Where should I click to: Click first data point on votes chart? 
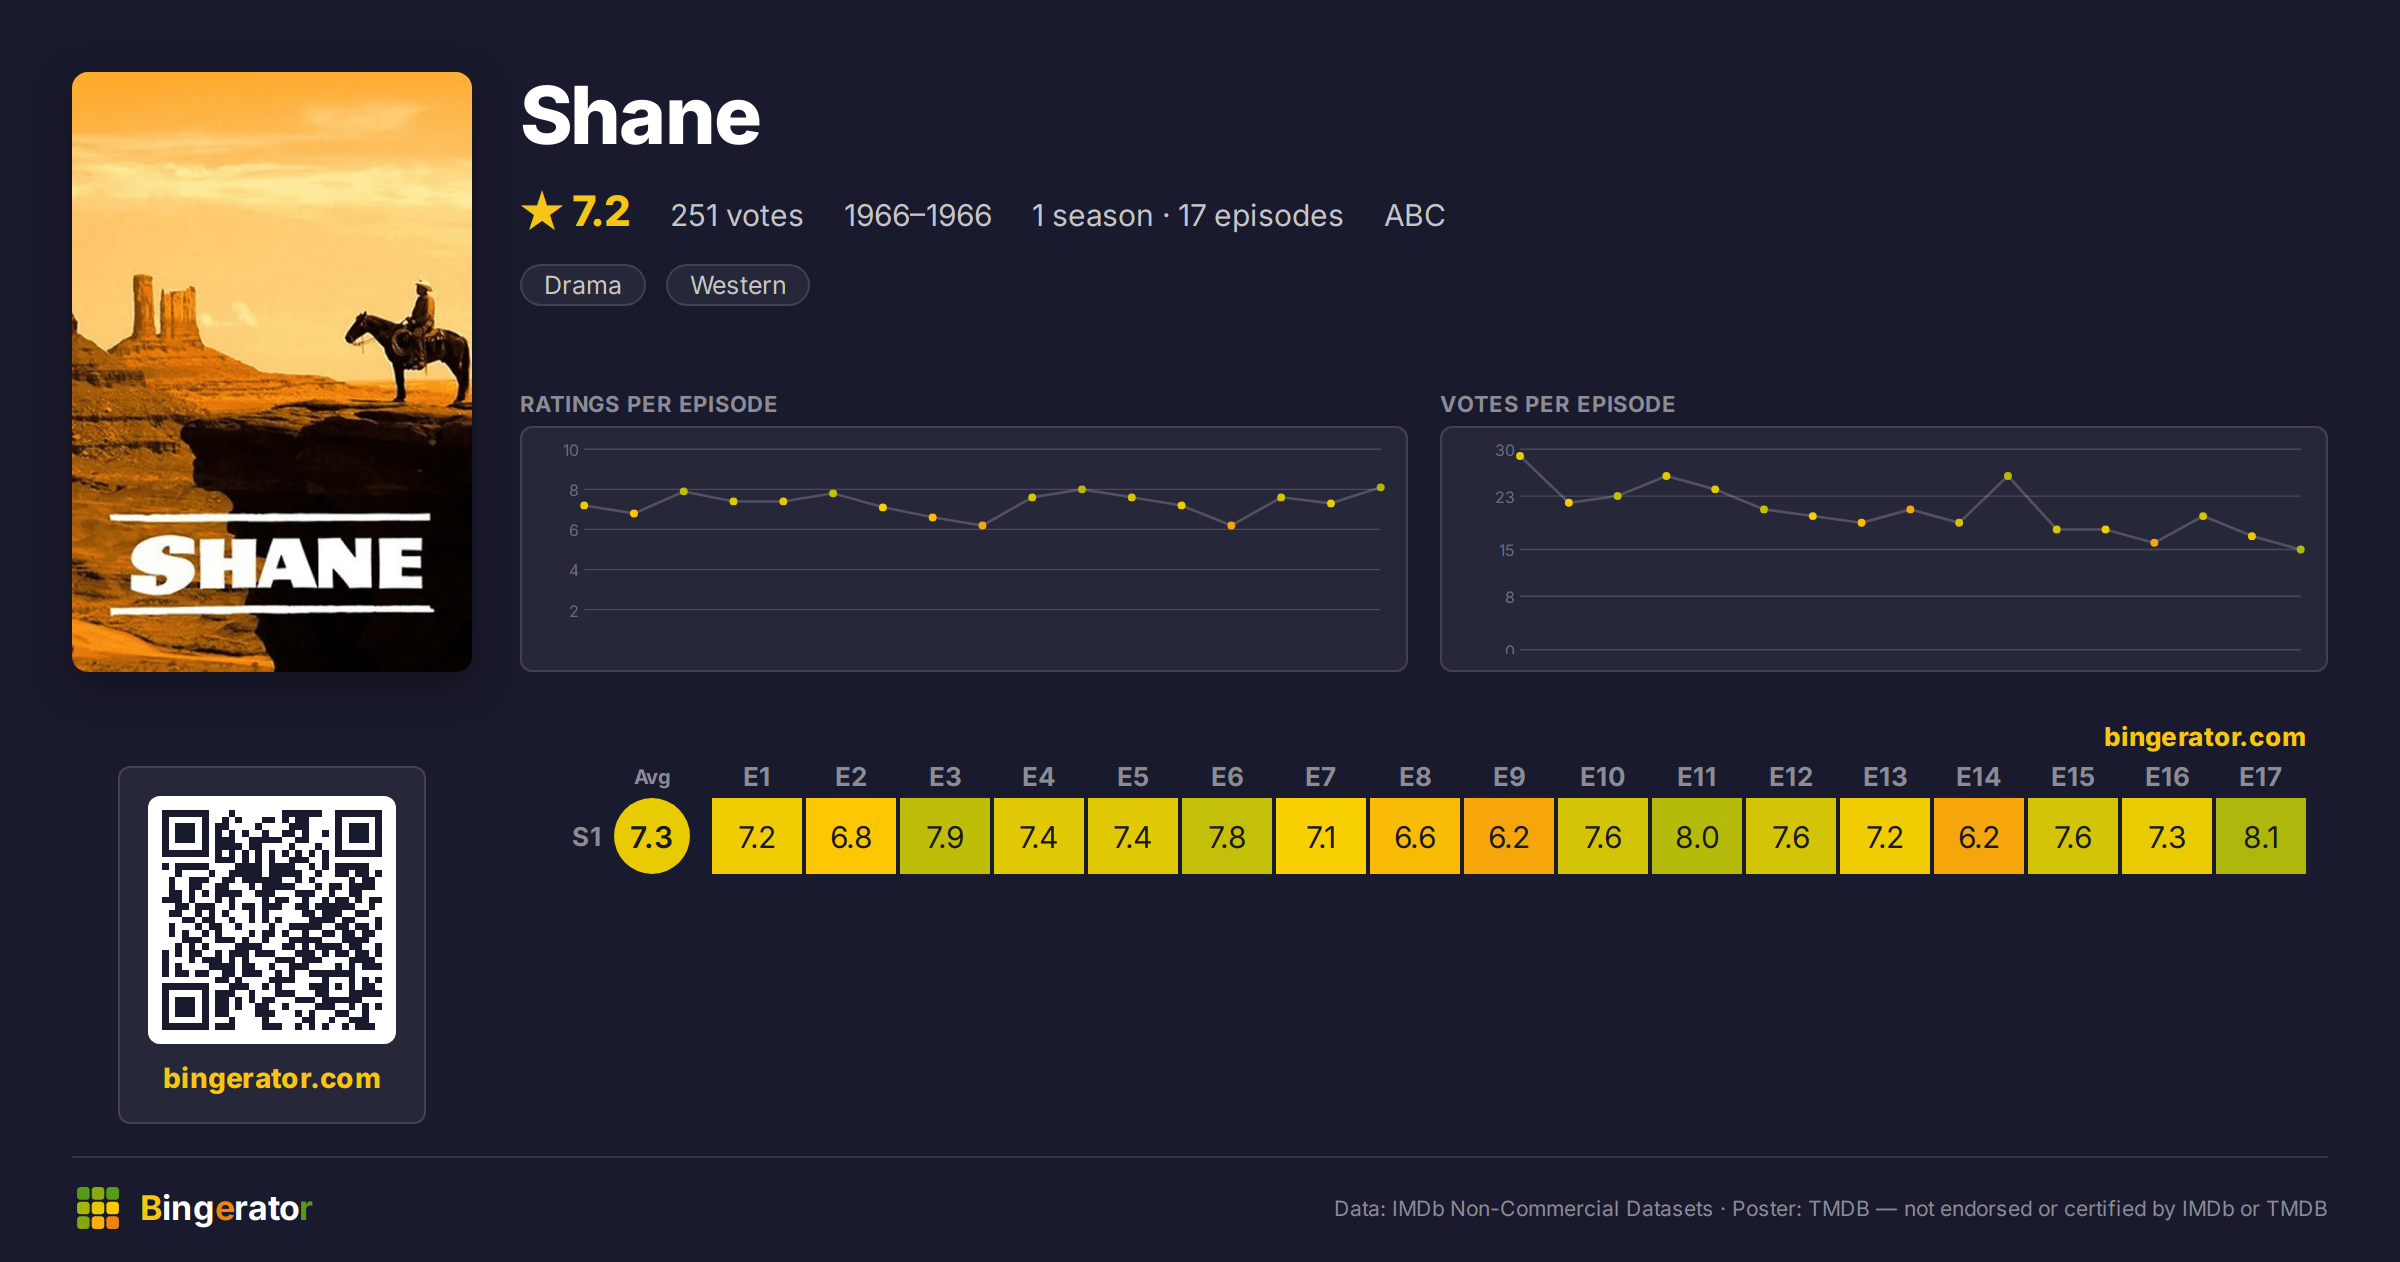point(1520,456)
